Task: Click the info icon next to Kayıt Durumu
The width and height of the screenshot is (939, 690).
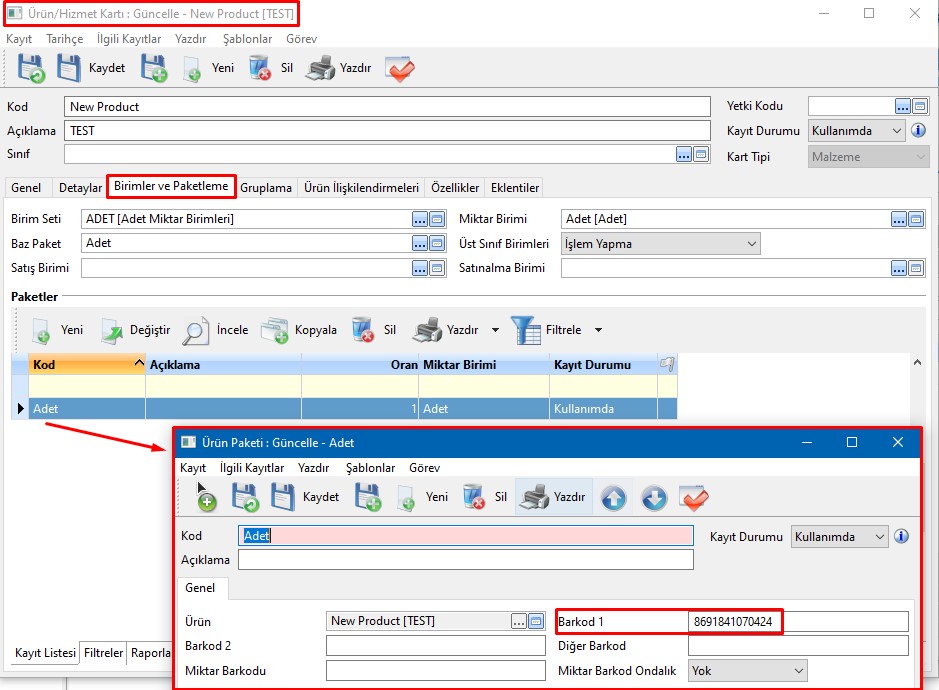Action: 918,131
